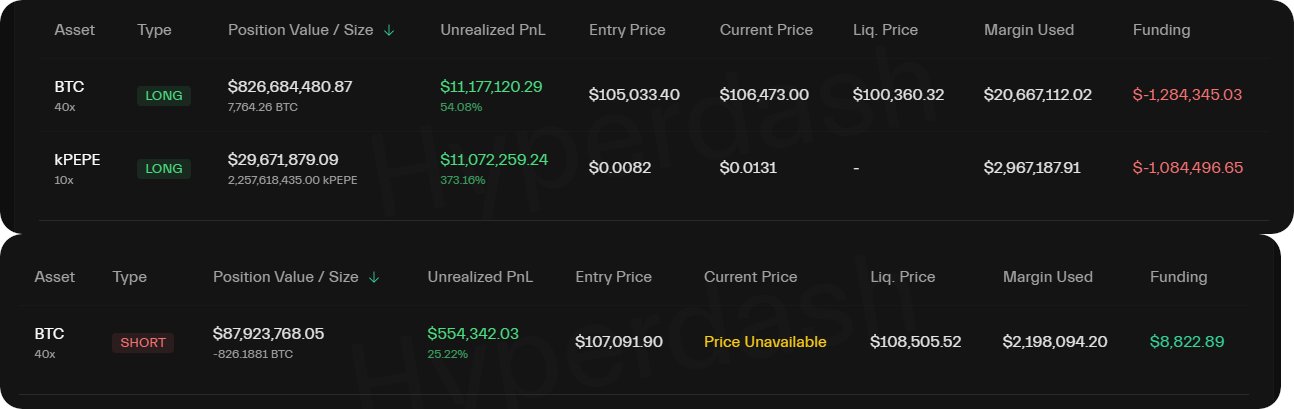Click the Margin Used header in top table
The image size is (1294, 409).
click(1029, 30)
